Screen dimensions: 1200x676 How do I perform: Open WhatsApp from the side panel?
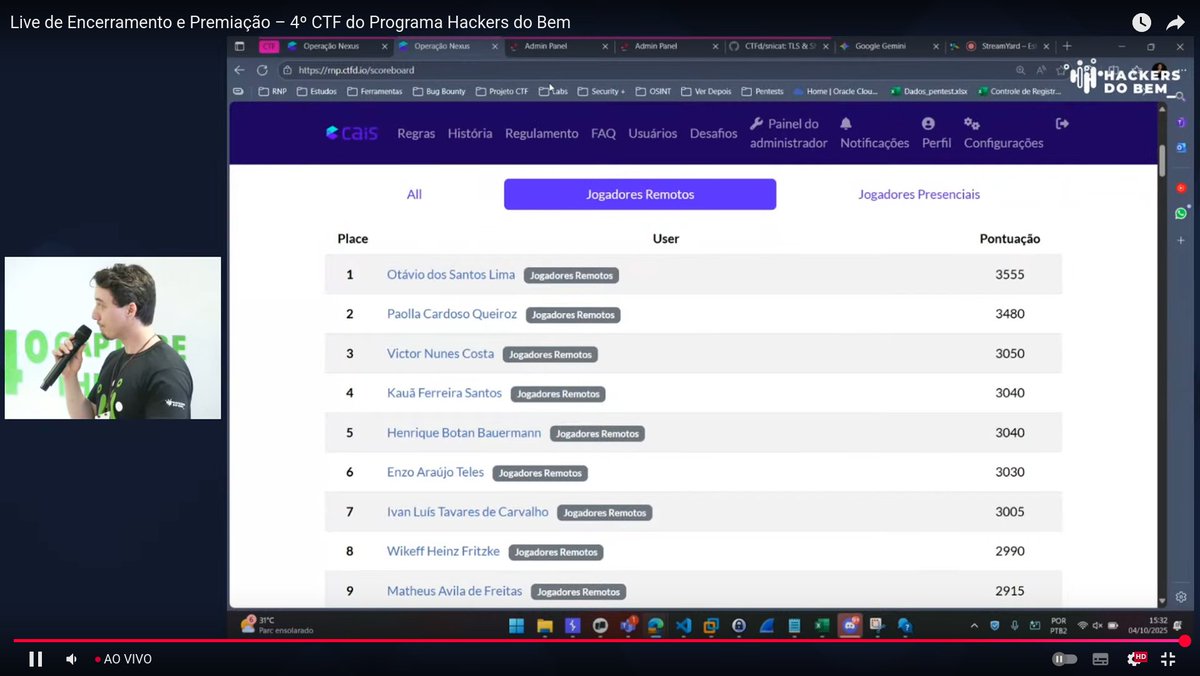pyautogui.click(x=1181, y=213)
